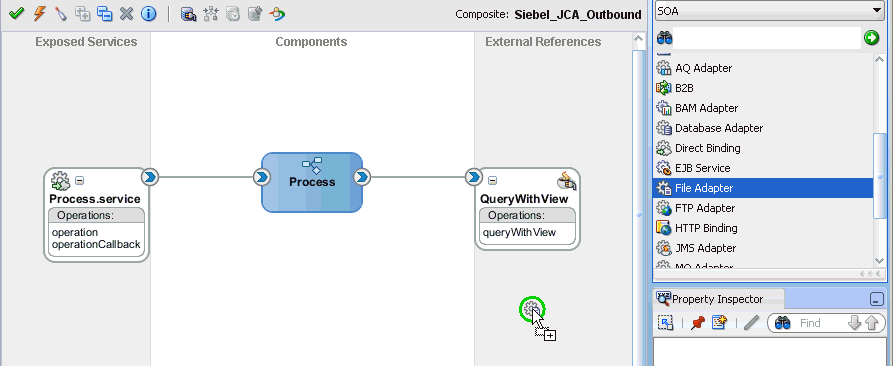The image size is (893, 366).
Task: Click the blue information icon in toolbar
Action: pos(149,14)
